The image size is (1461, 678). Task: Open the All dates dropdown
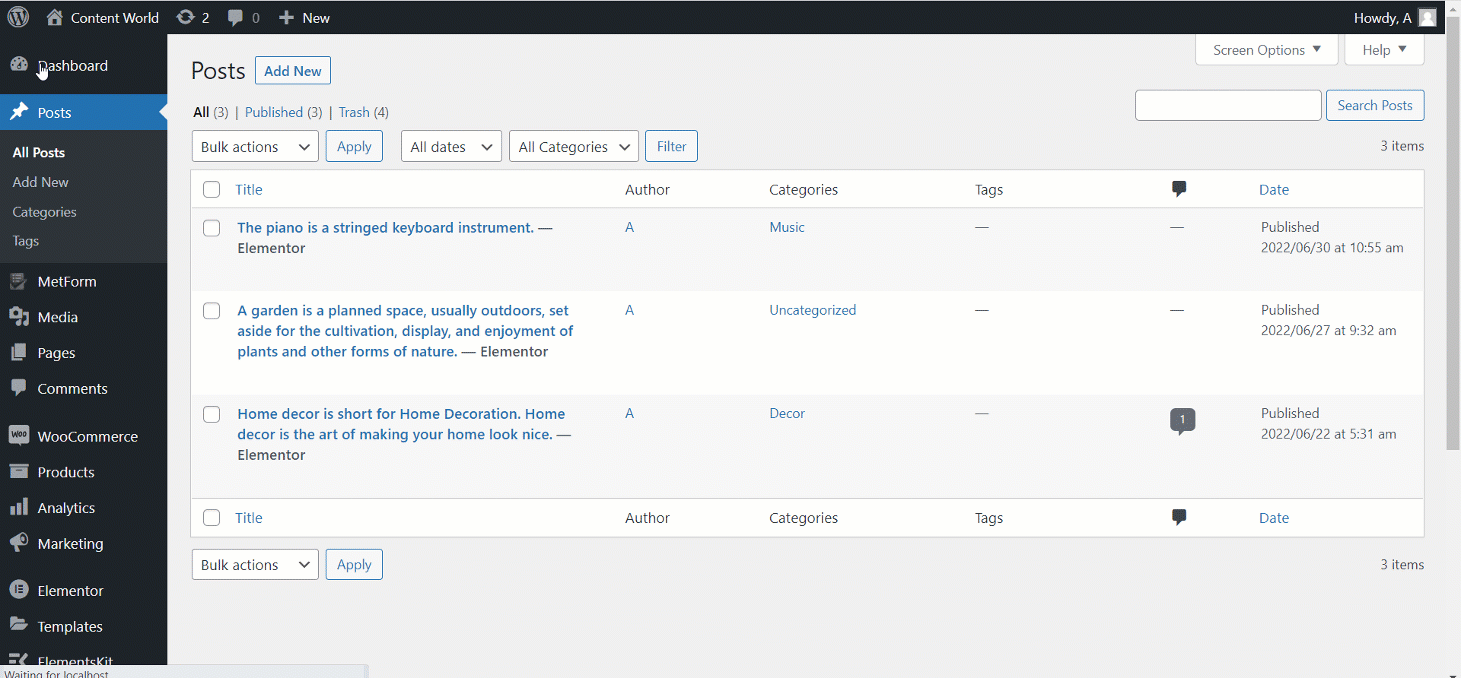(451, 146)
